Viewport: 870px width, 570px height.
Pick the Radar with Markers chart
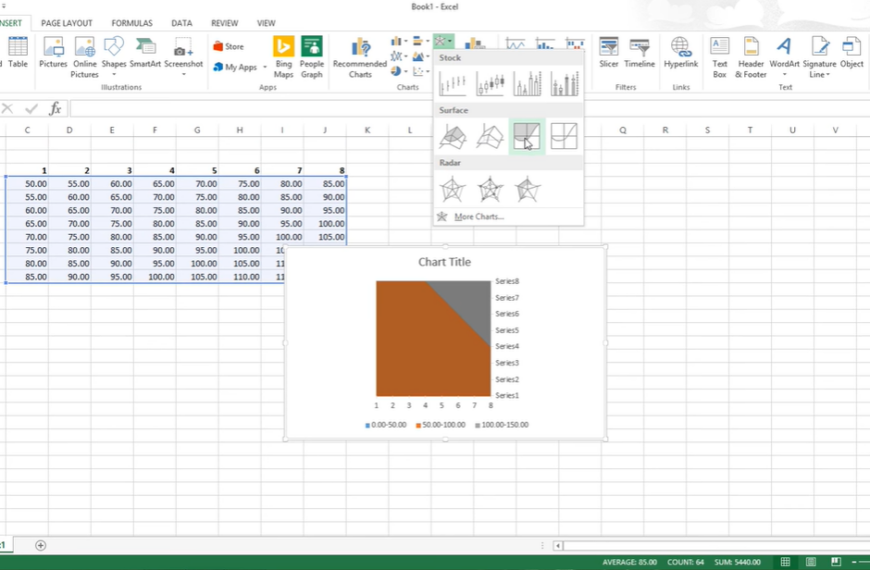click(x=490, y=189)
